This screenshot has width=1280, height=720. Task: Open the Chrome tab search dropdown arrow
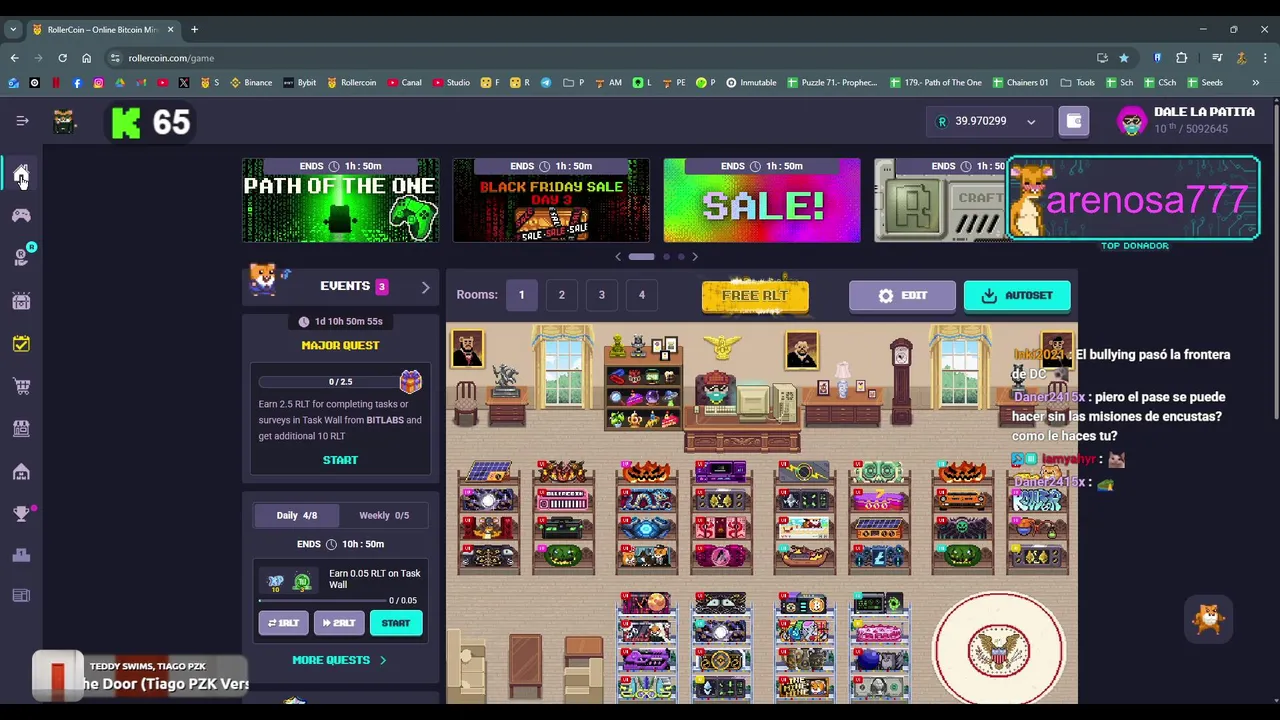click(13, 30)
